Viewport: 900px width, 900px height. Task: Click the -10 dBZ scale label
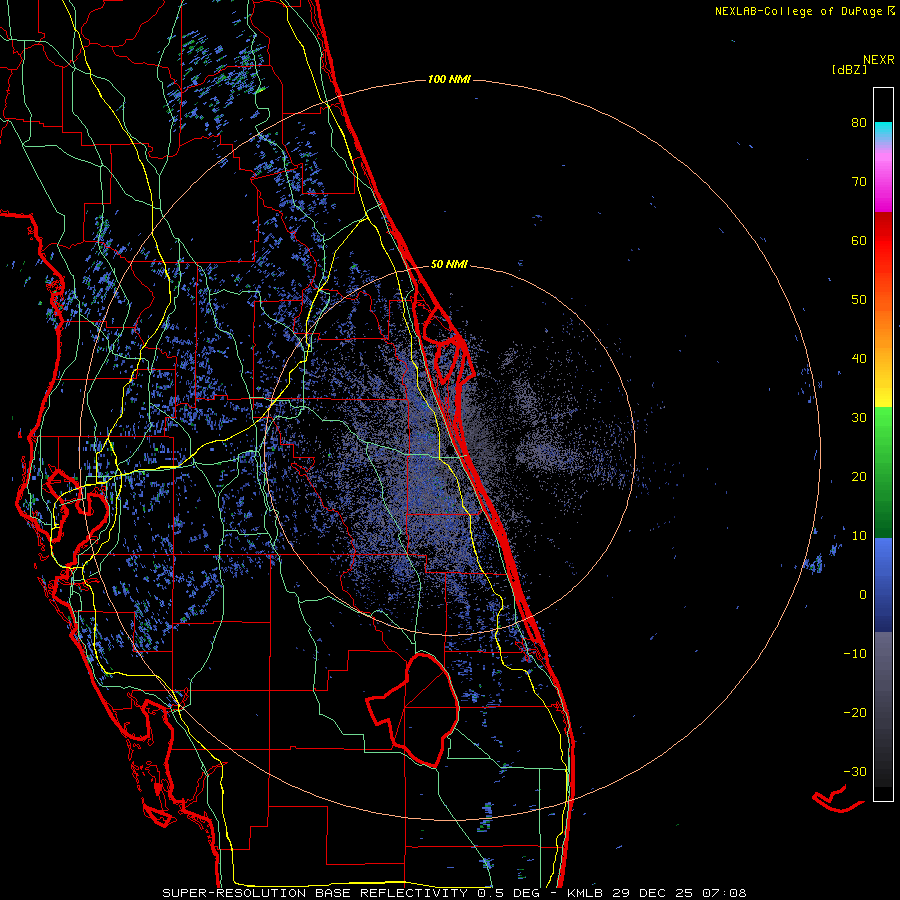point(855,653)
